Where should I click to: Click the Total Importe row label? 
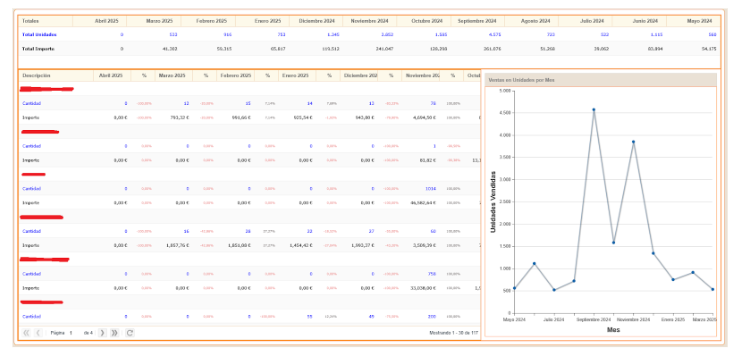[38, 49]
